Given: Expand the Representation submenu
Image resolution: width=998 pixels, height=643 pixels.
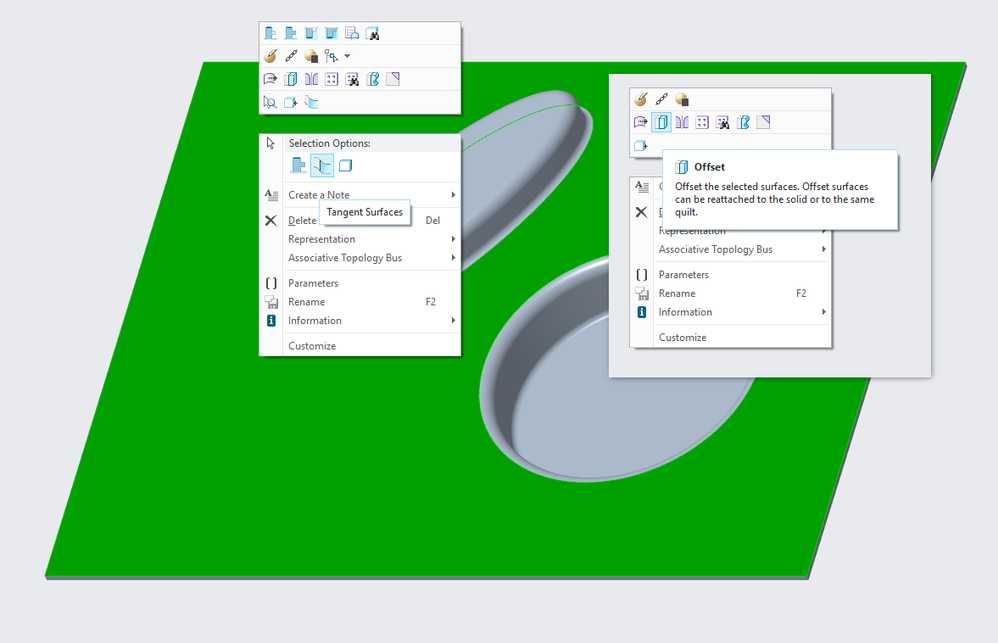Looking at the screenshot, I should (322, 238).
